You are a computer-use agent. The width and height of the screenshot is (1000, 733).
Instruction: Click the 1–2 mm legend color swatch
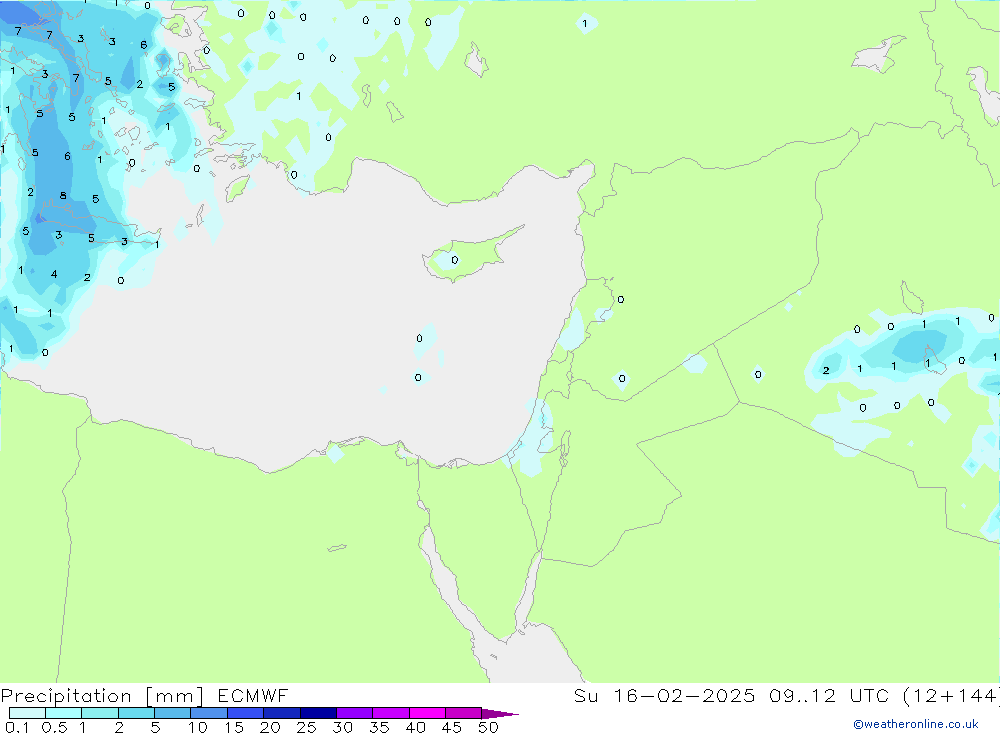coord(99,713)
